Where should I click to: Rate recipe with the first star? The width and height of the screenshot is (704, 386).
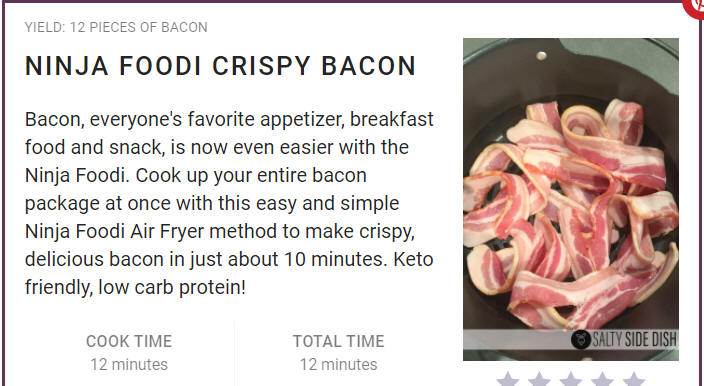point(508,379)
